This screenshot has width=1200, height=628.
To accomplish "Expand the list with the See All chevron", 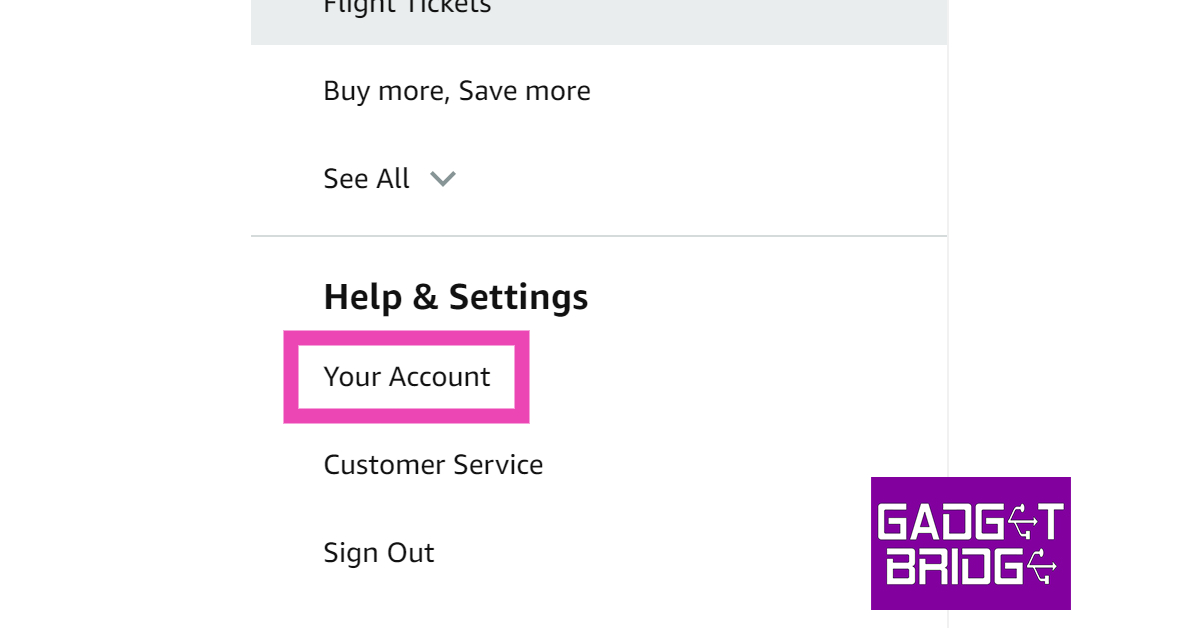I will pos(443,179).
